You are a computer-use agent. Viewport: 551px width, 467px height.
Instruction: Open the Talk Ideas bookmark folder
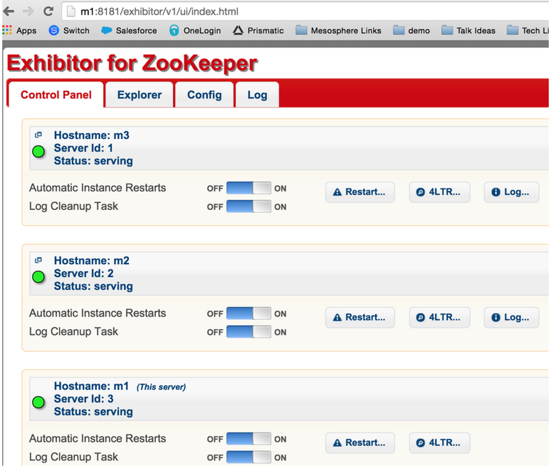click(x=468, y=31)
